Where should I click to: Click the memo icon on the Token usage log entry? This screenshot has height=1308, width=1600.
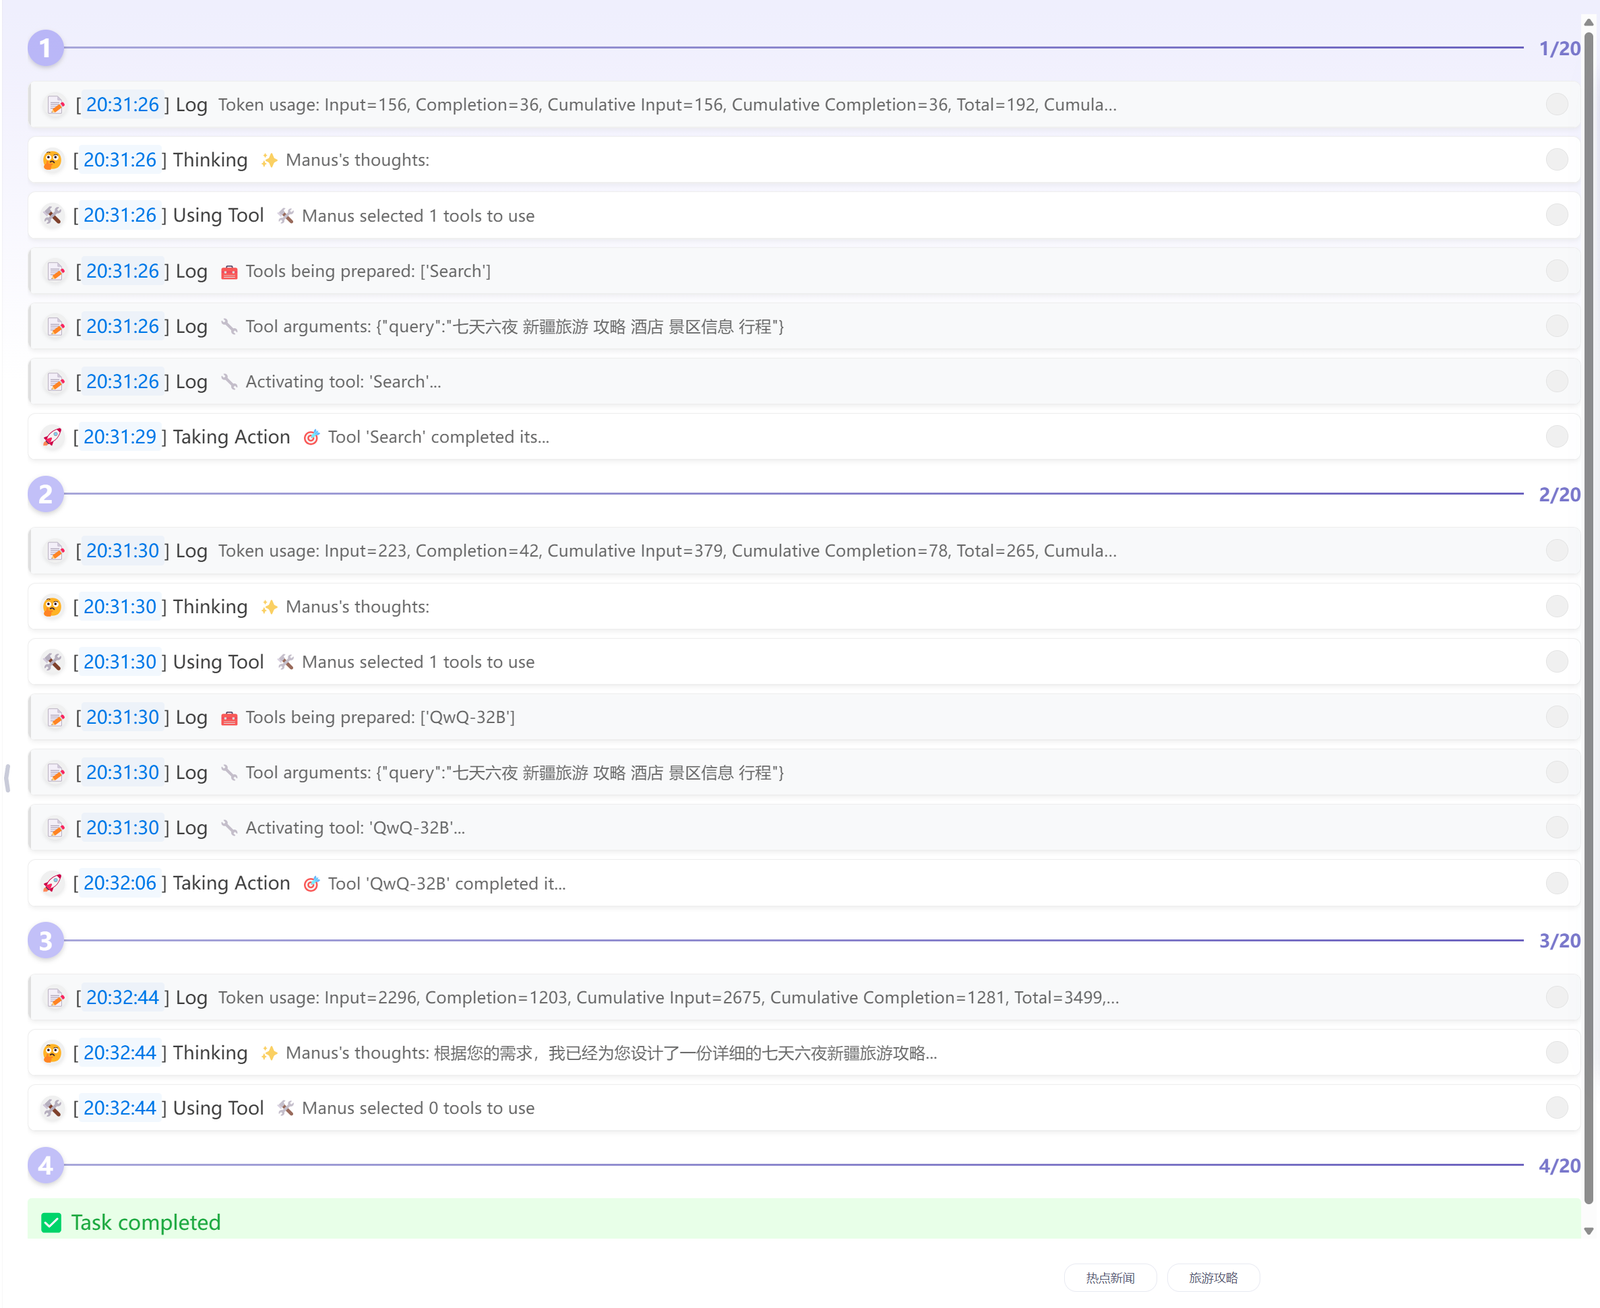coord(56,104)
